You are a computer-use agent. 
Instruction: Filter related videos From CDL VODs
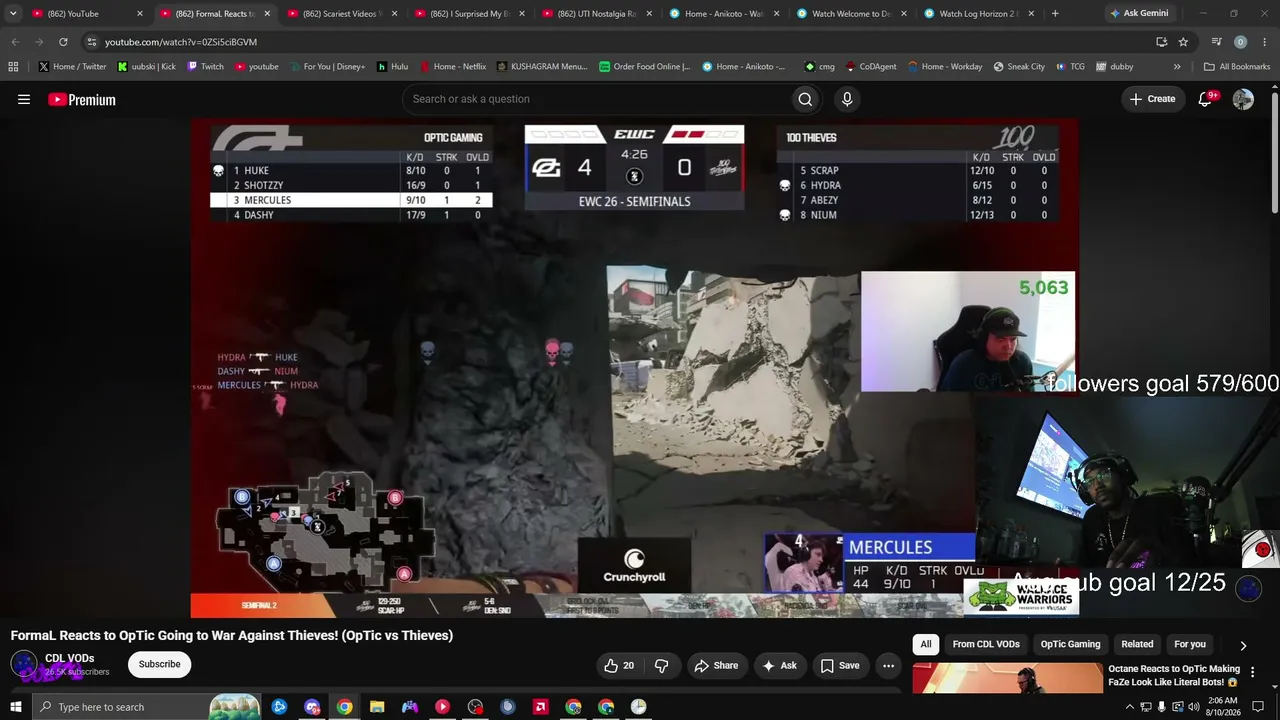(x=986, y=645)
